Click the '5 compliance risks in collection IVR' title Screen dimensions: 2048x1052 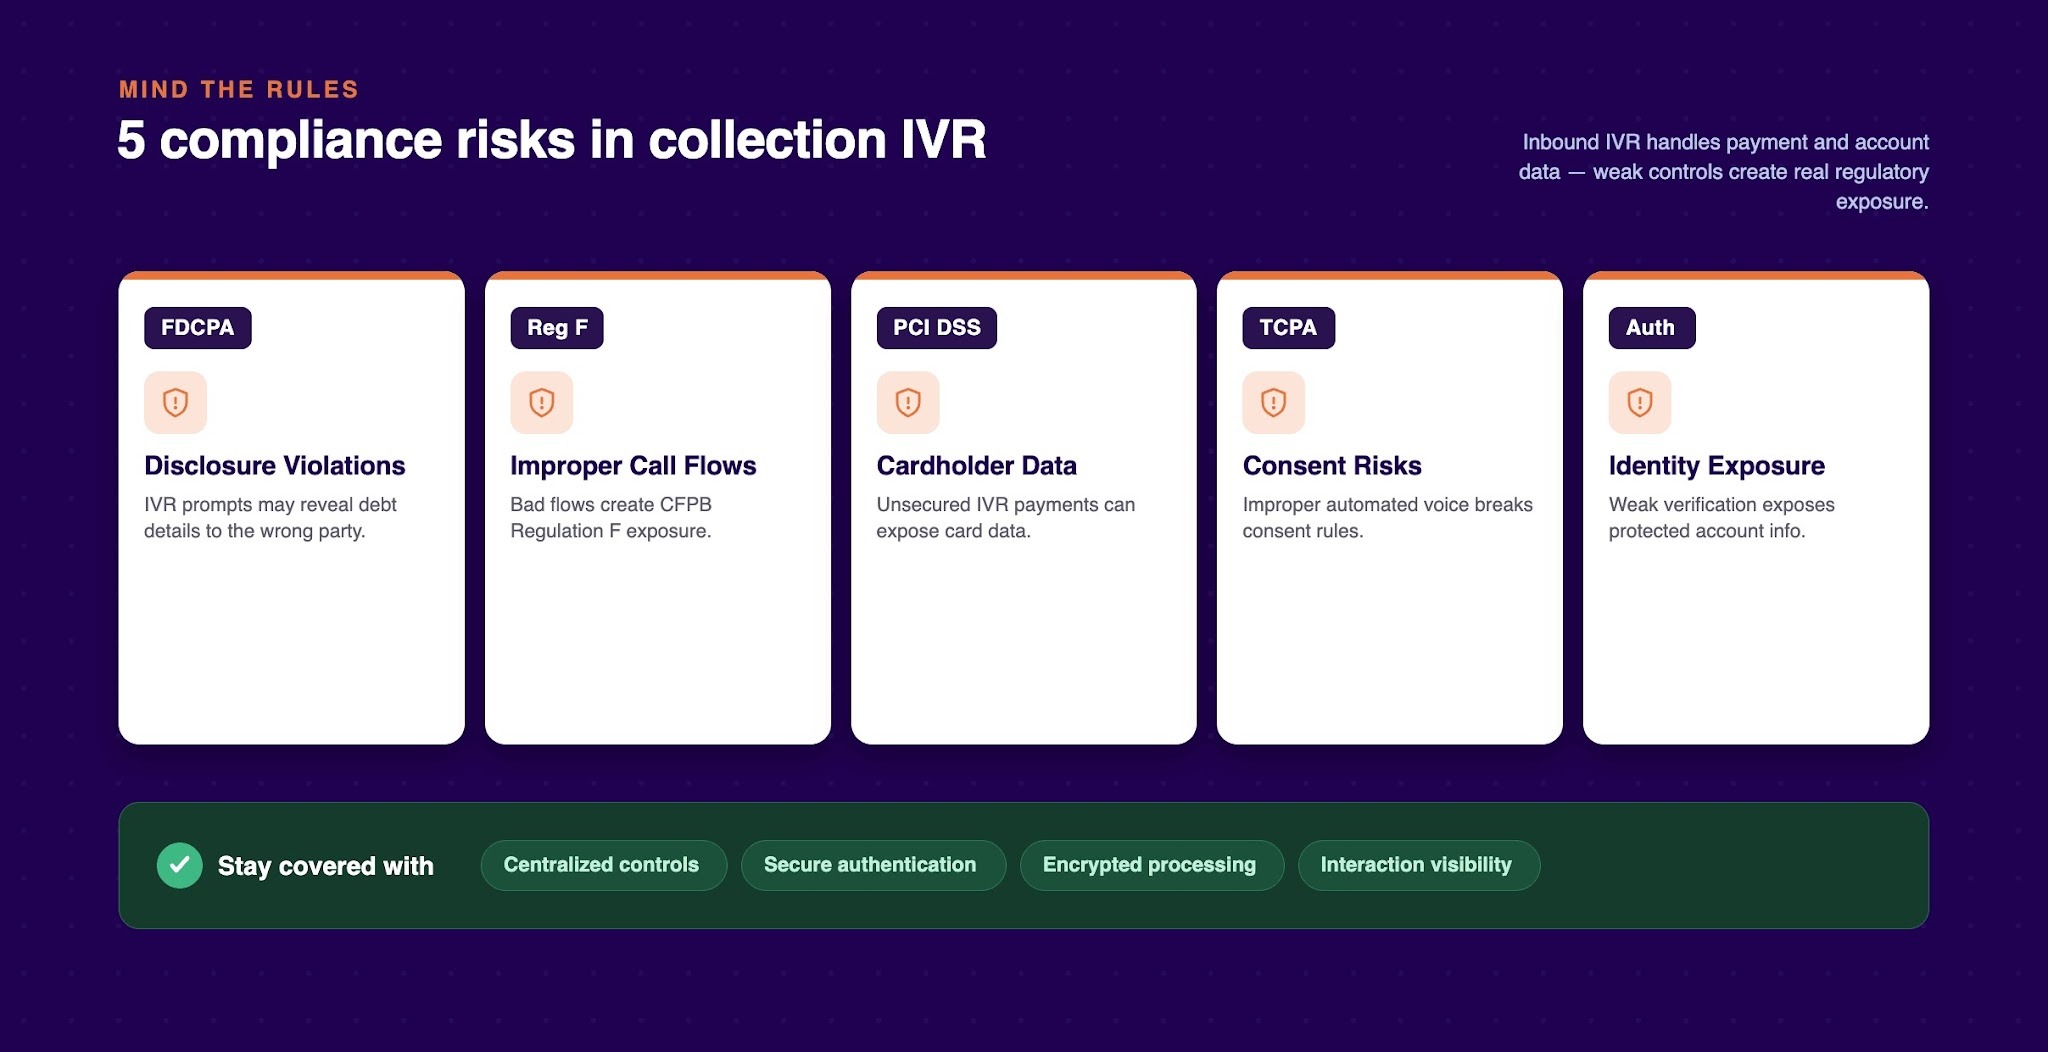coord(552,140)
